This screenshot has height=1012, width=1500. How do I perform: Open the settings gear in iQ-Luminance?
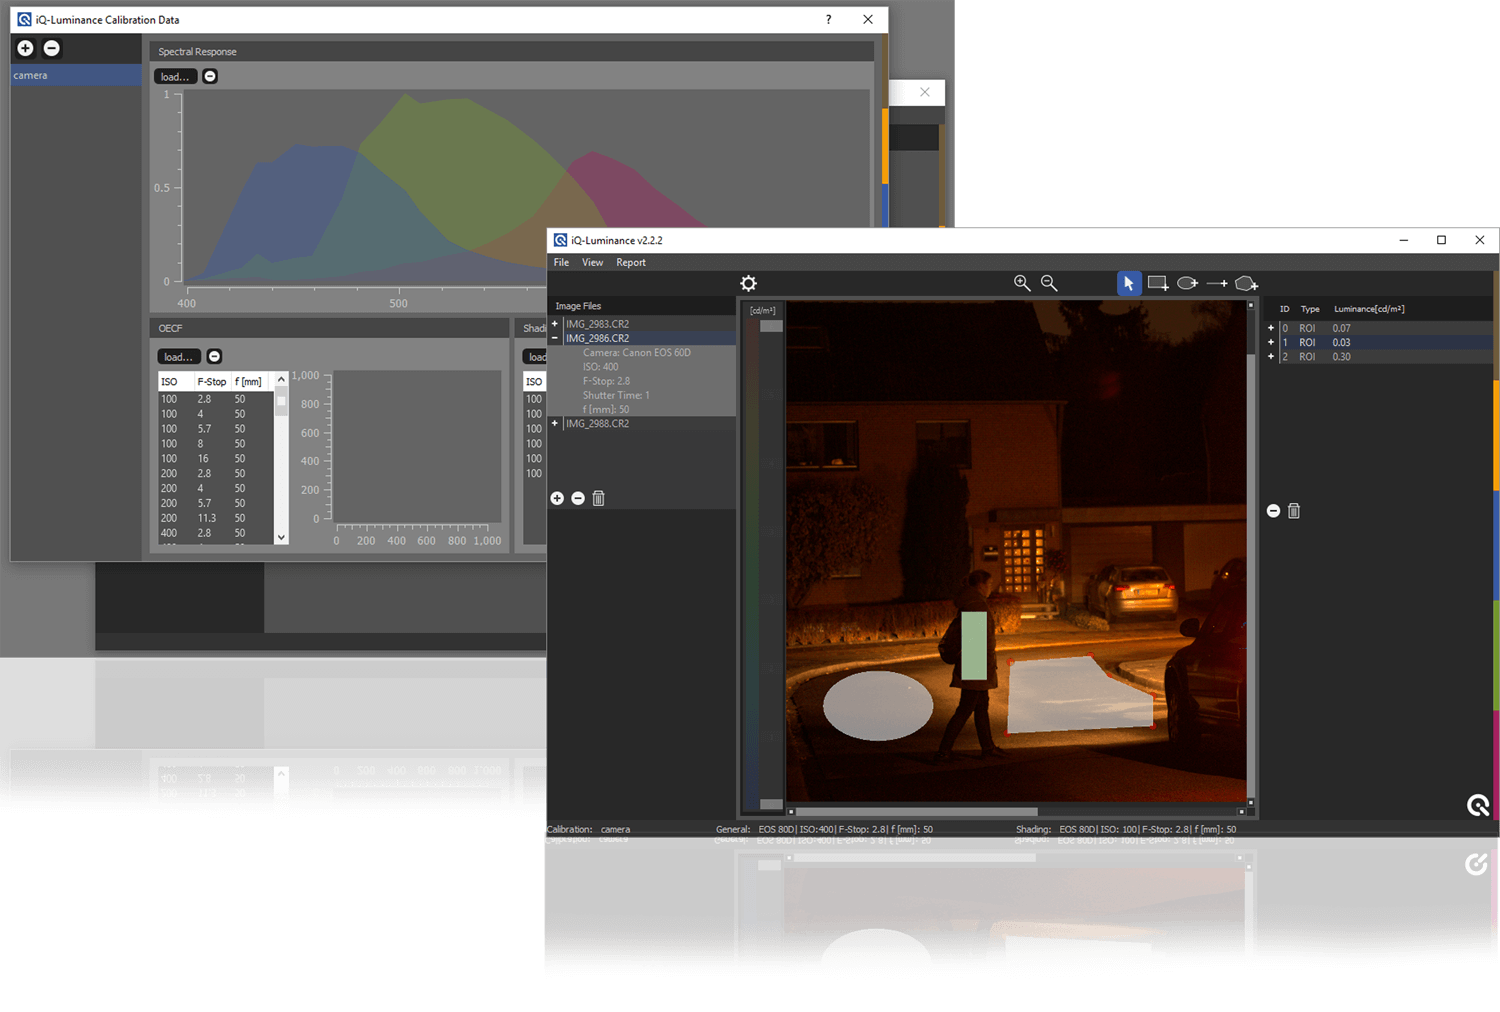(x=748, y=283)
